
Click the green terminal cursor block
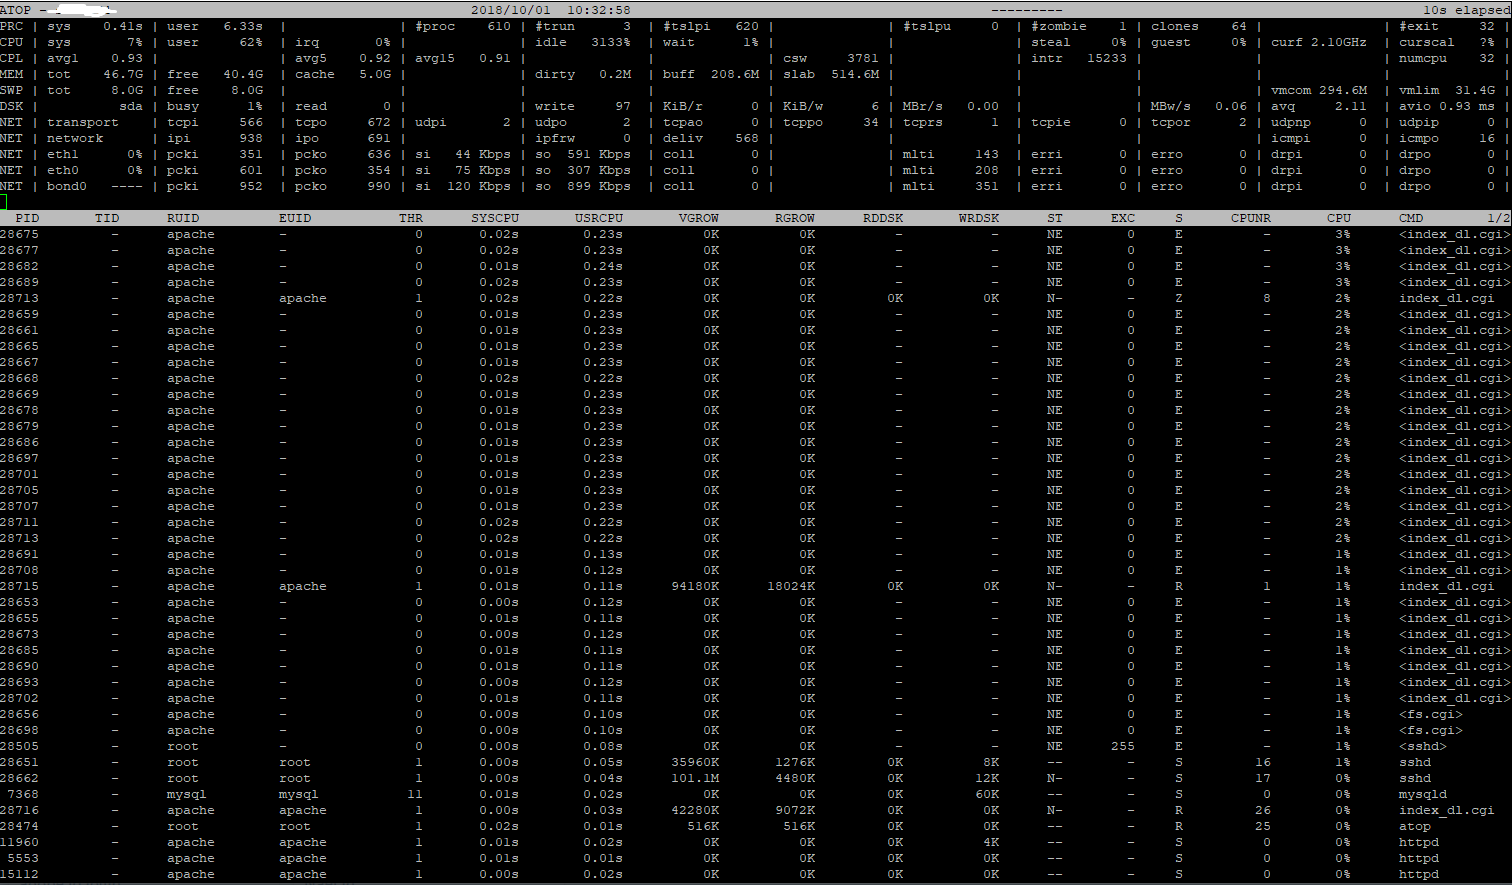pyautogui.click(x=3, y=202)
